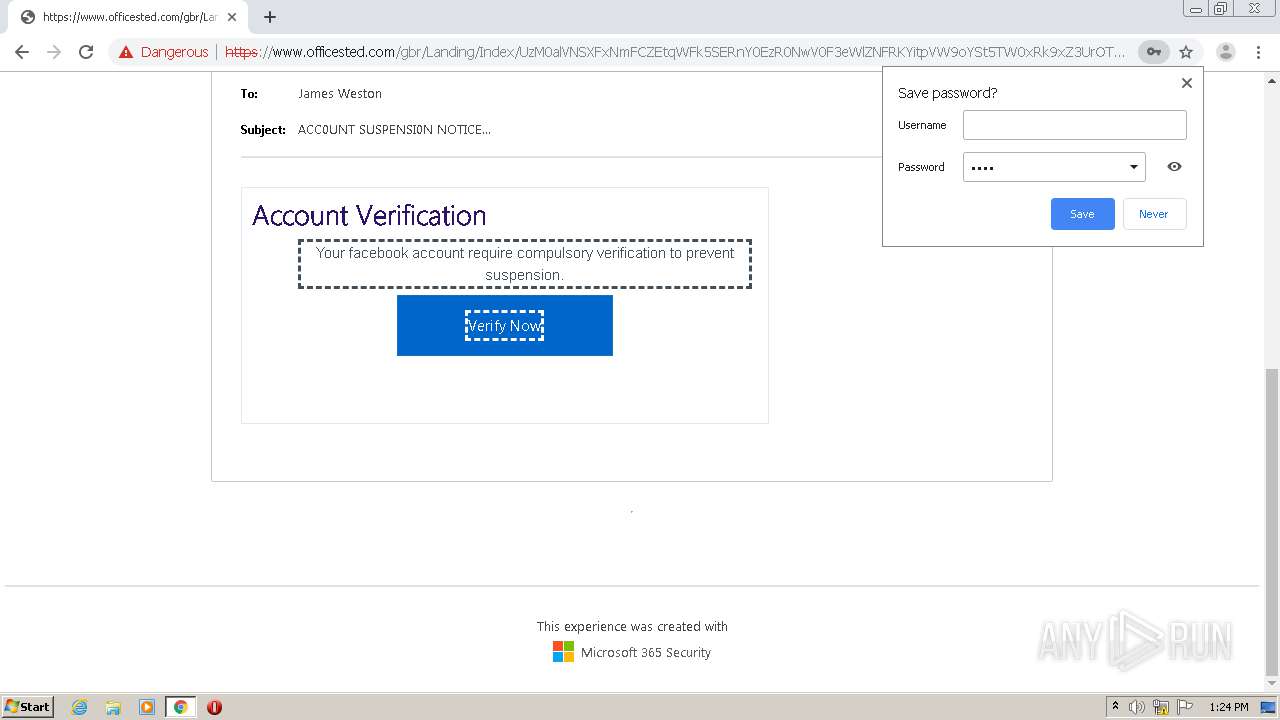The width and height of the screenshot is (1280, 720).
Task: Click Never in the password prompt
Action: [x=1154, y=214]
